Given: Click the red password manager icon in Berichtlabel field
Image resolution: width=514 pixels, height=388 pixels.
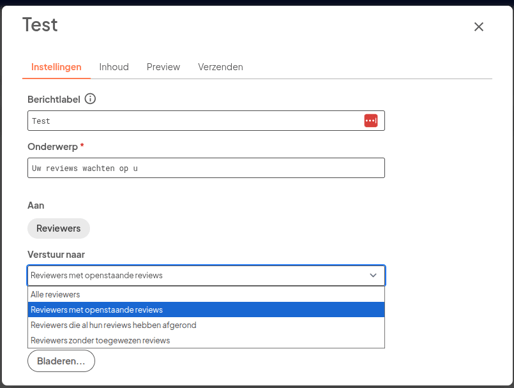Looking at the screenshot, I should 371,121.
